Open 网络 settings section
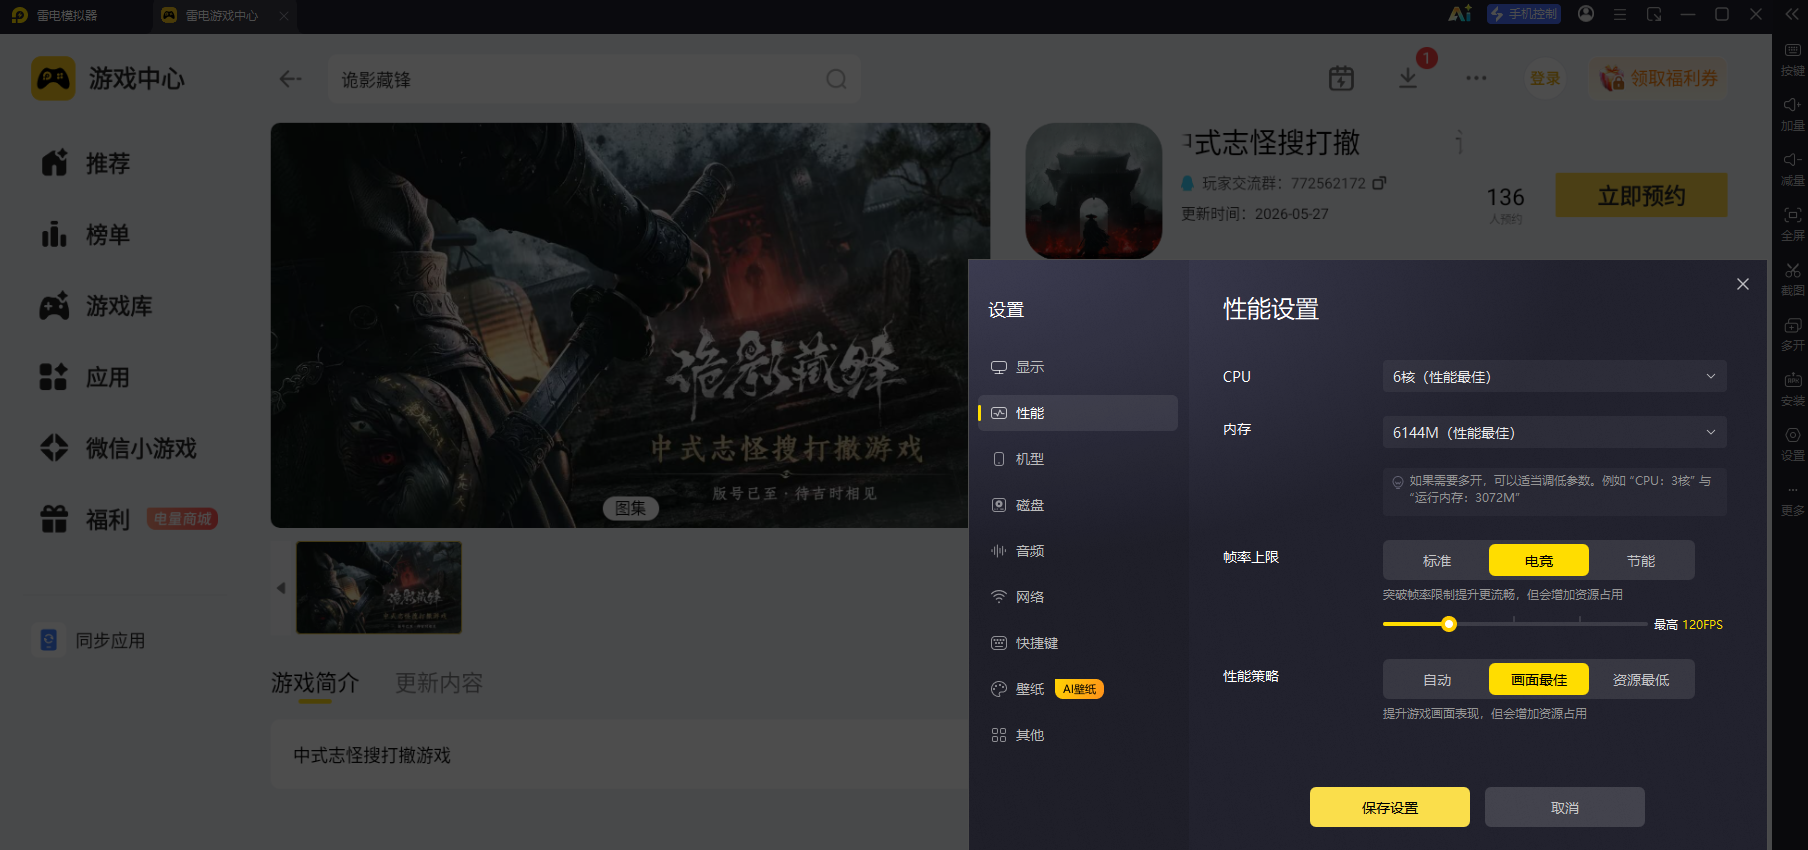The width and height of the screenshot is (1808, 850). point(1078,597)
